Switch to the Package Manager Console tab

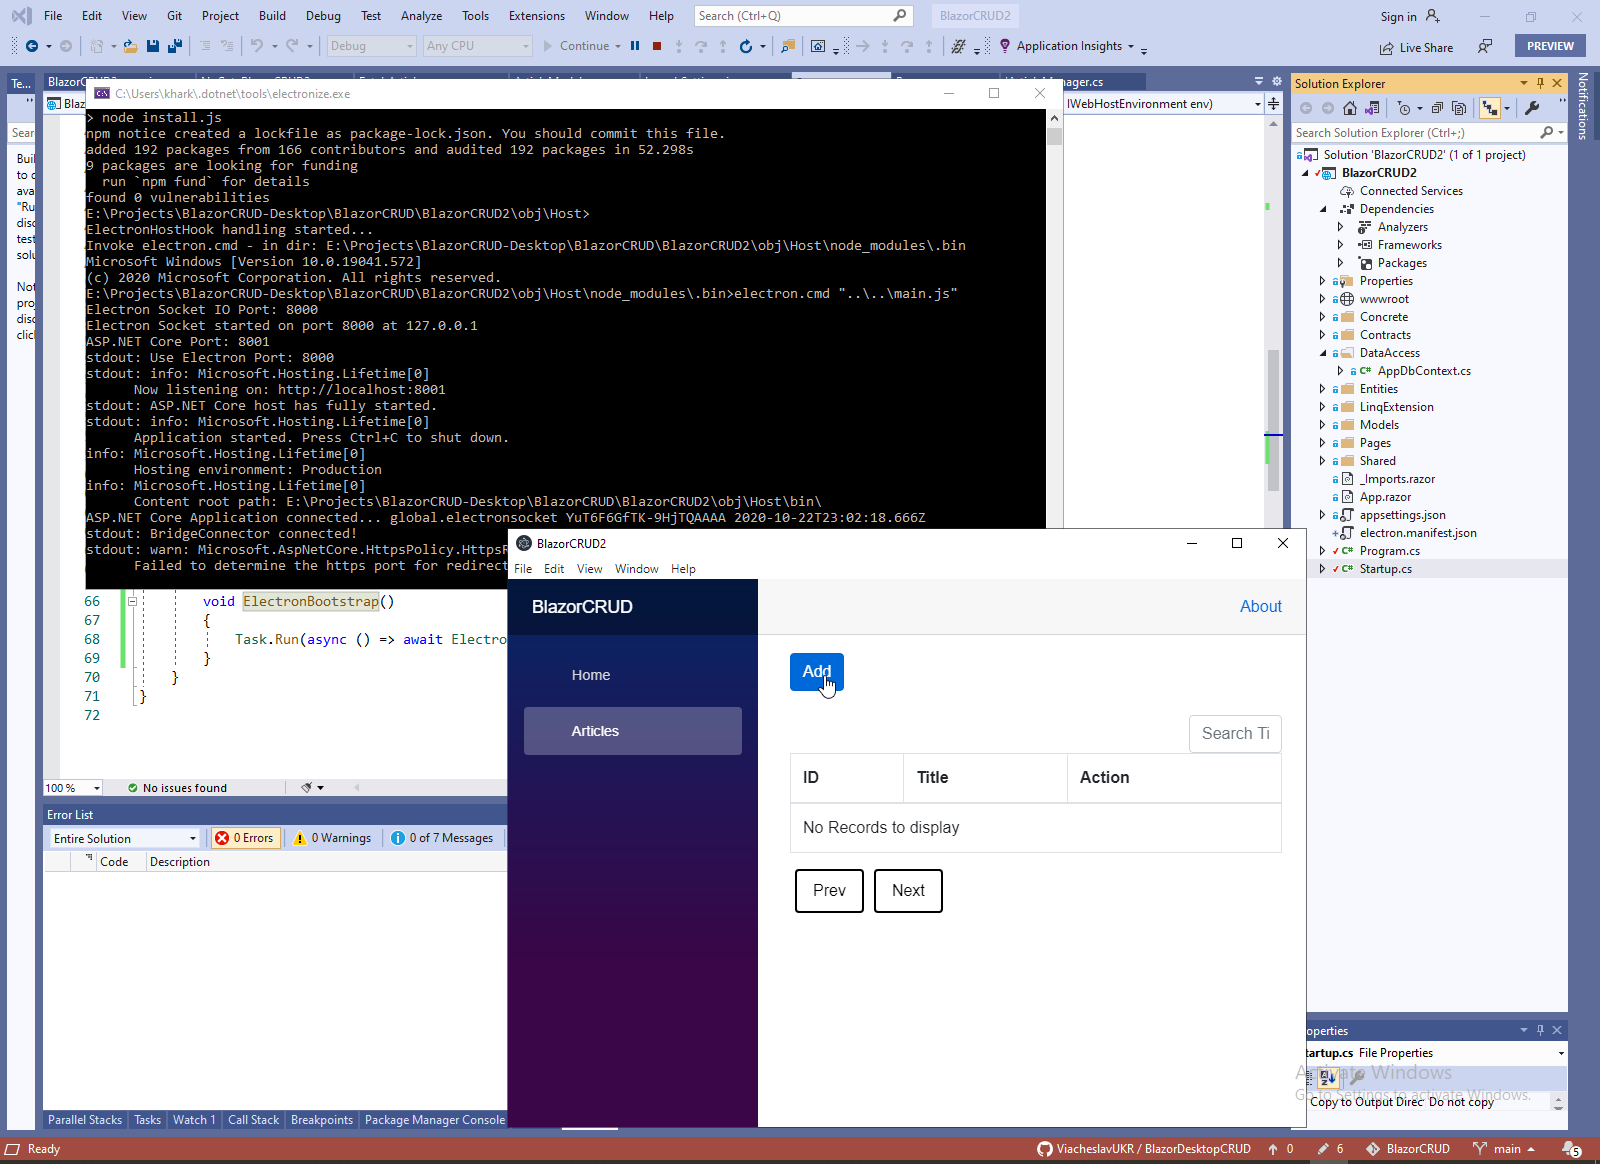[x=435, y=1120]
